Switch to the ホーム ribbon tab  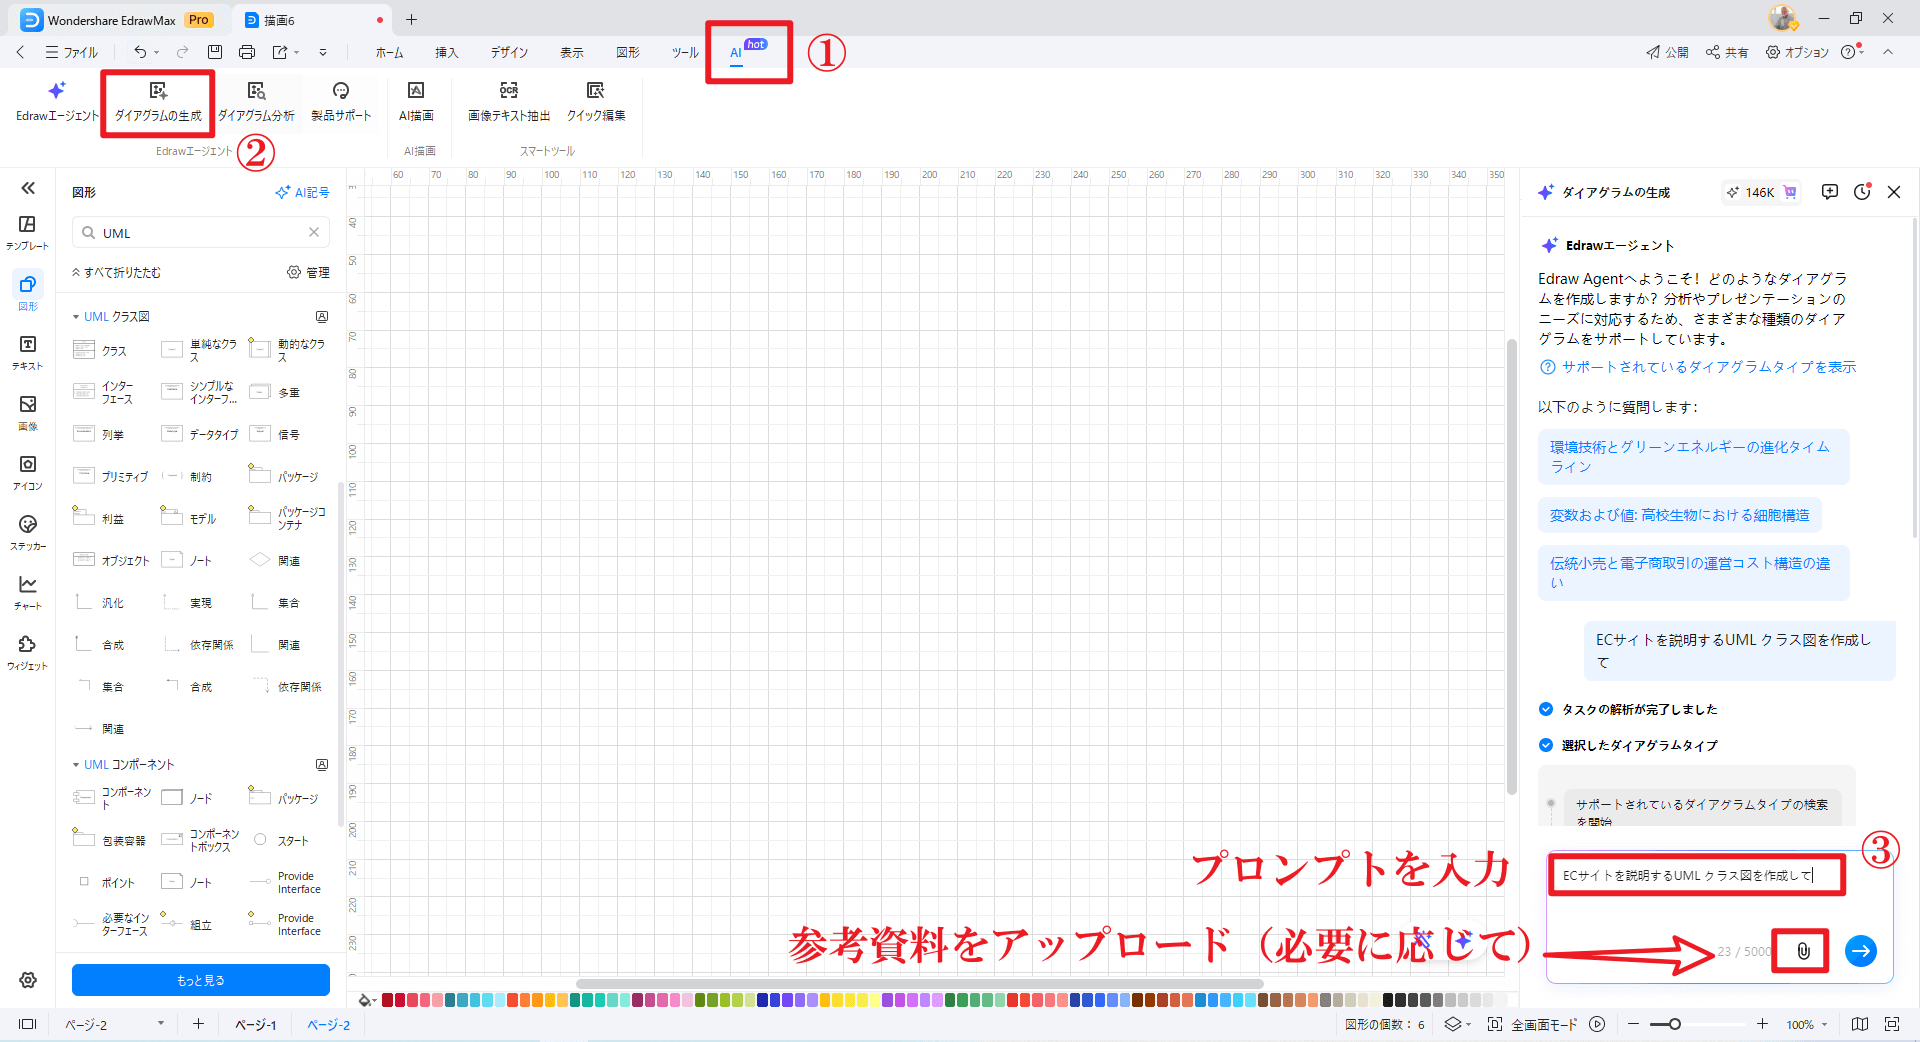coord(389,52)
